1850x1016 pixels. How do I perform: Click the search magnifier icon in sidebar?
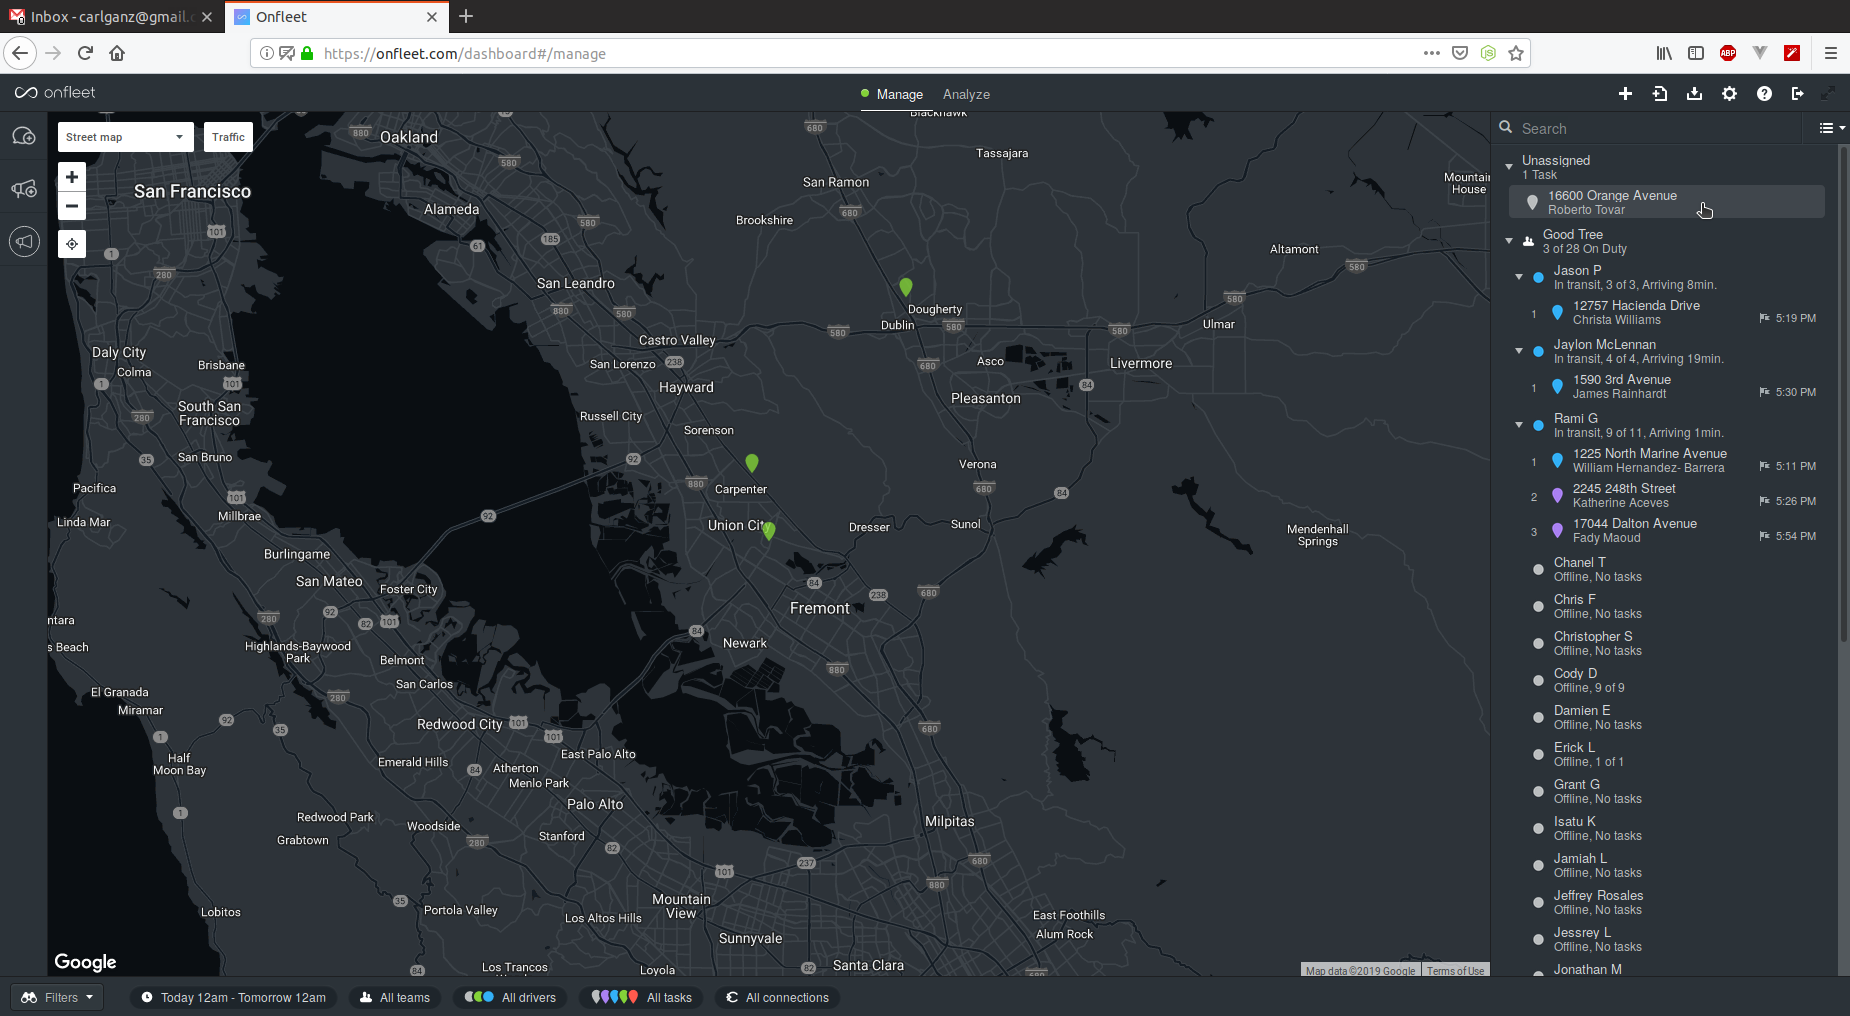pyautogui.click(x=1506, y=128)
